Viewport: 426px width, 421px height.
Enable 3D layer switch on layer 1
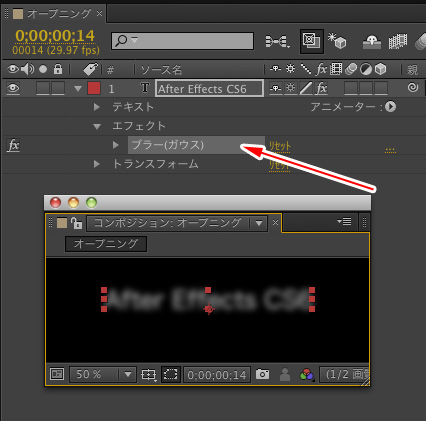pos(381,88)
